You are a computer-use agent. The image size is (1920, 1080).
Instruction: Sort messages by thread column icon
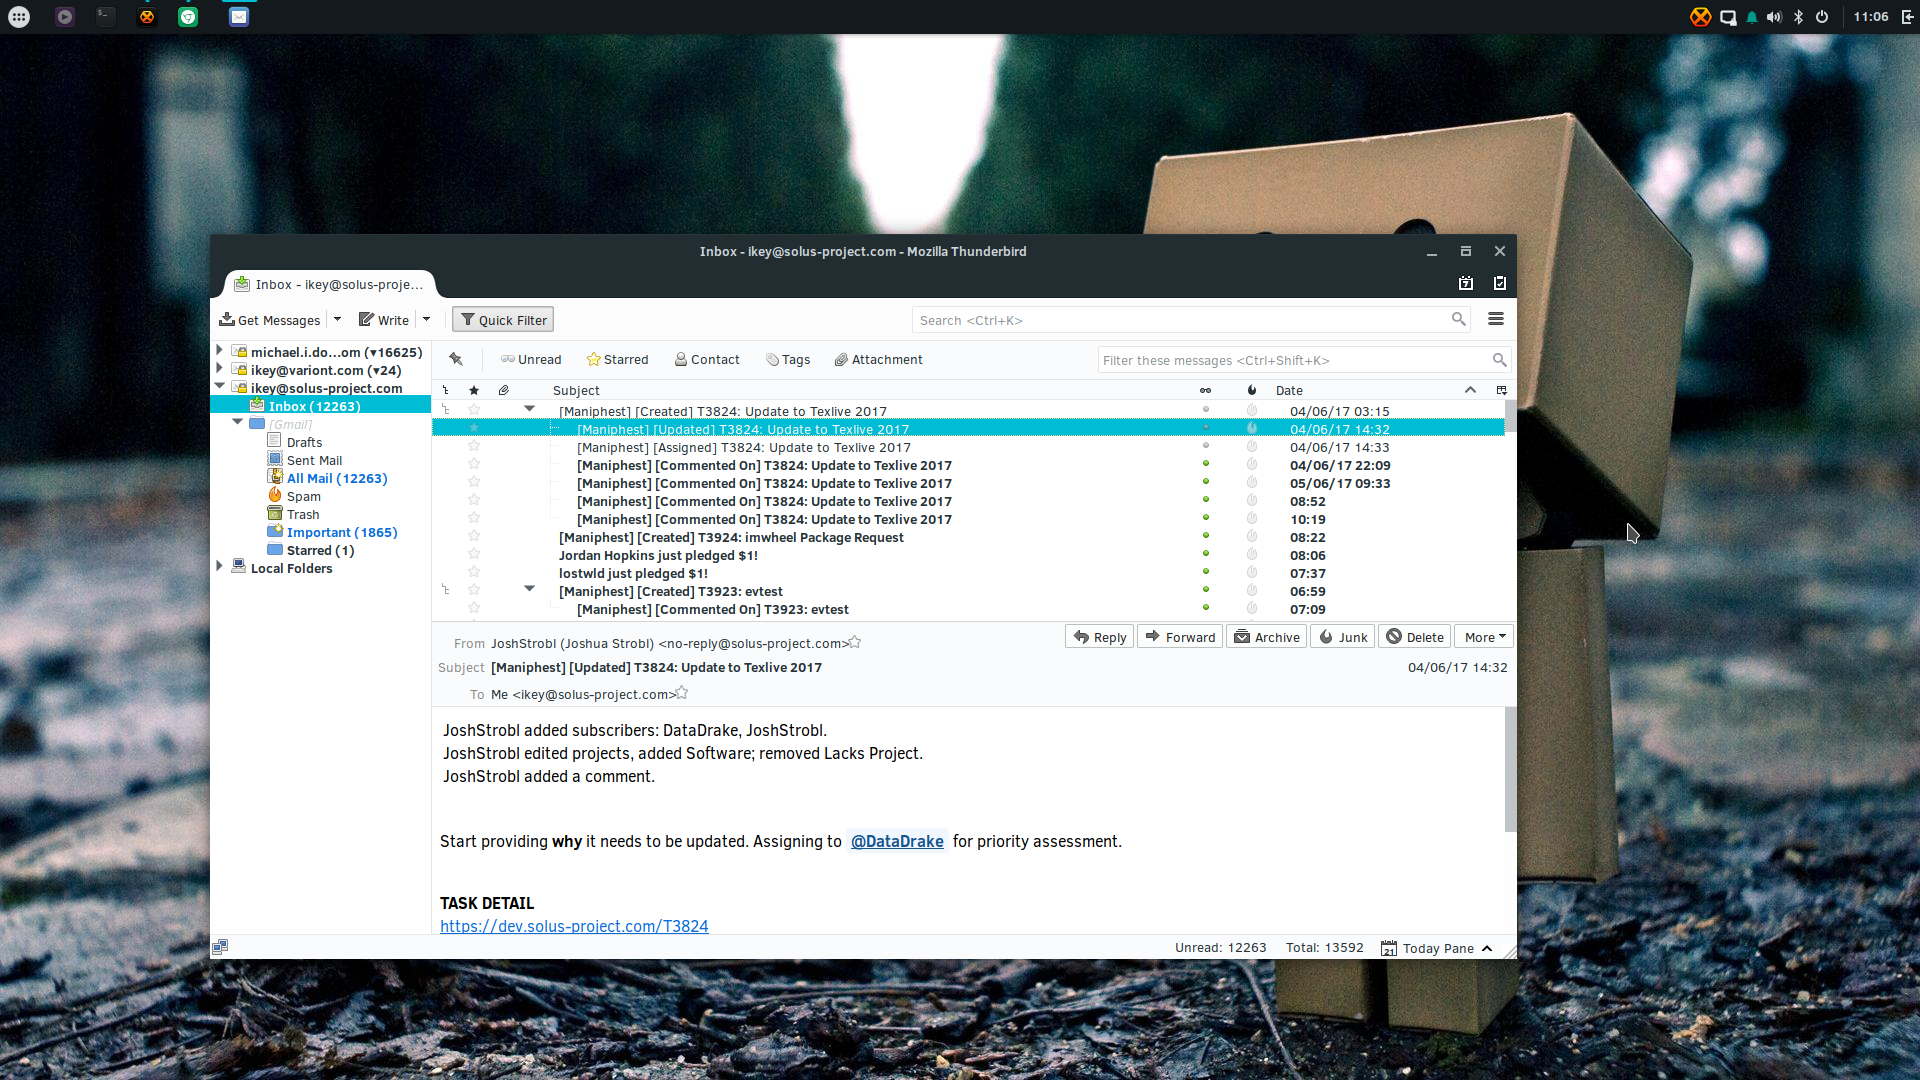click(446, 390)
